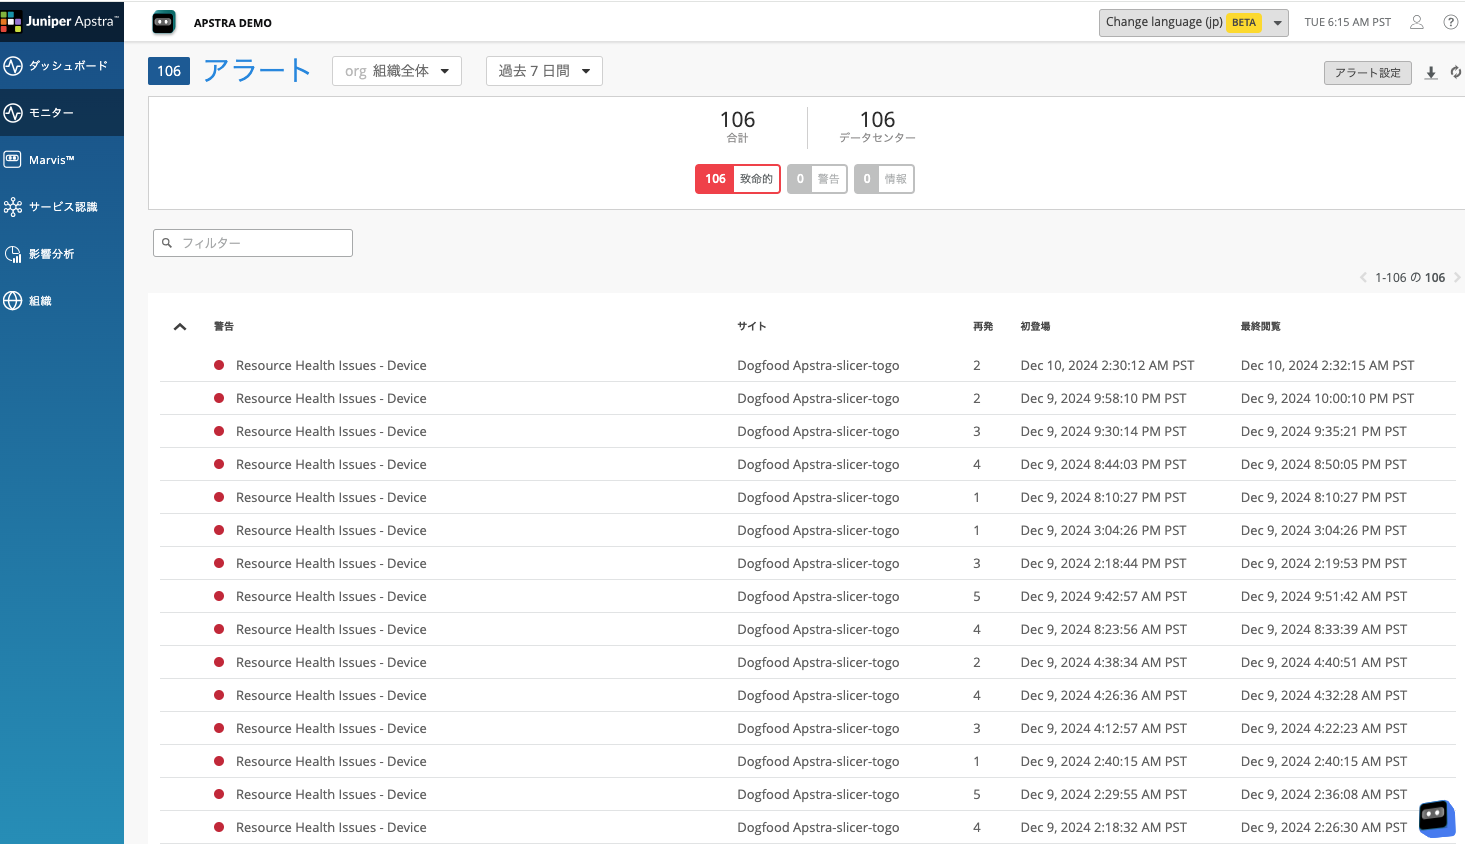Open the help question mark icon
The image size is (1465, 844).
click(x=1450, y=22)
